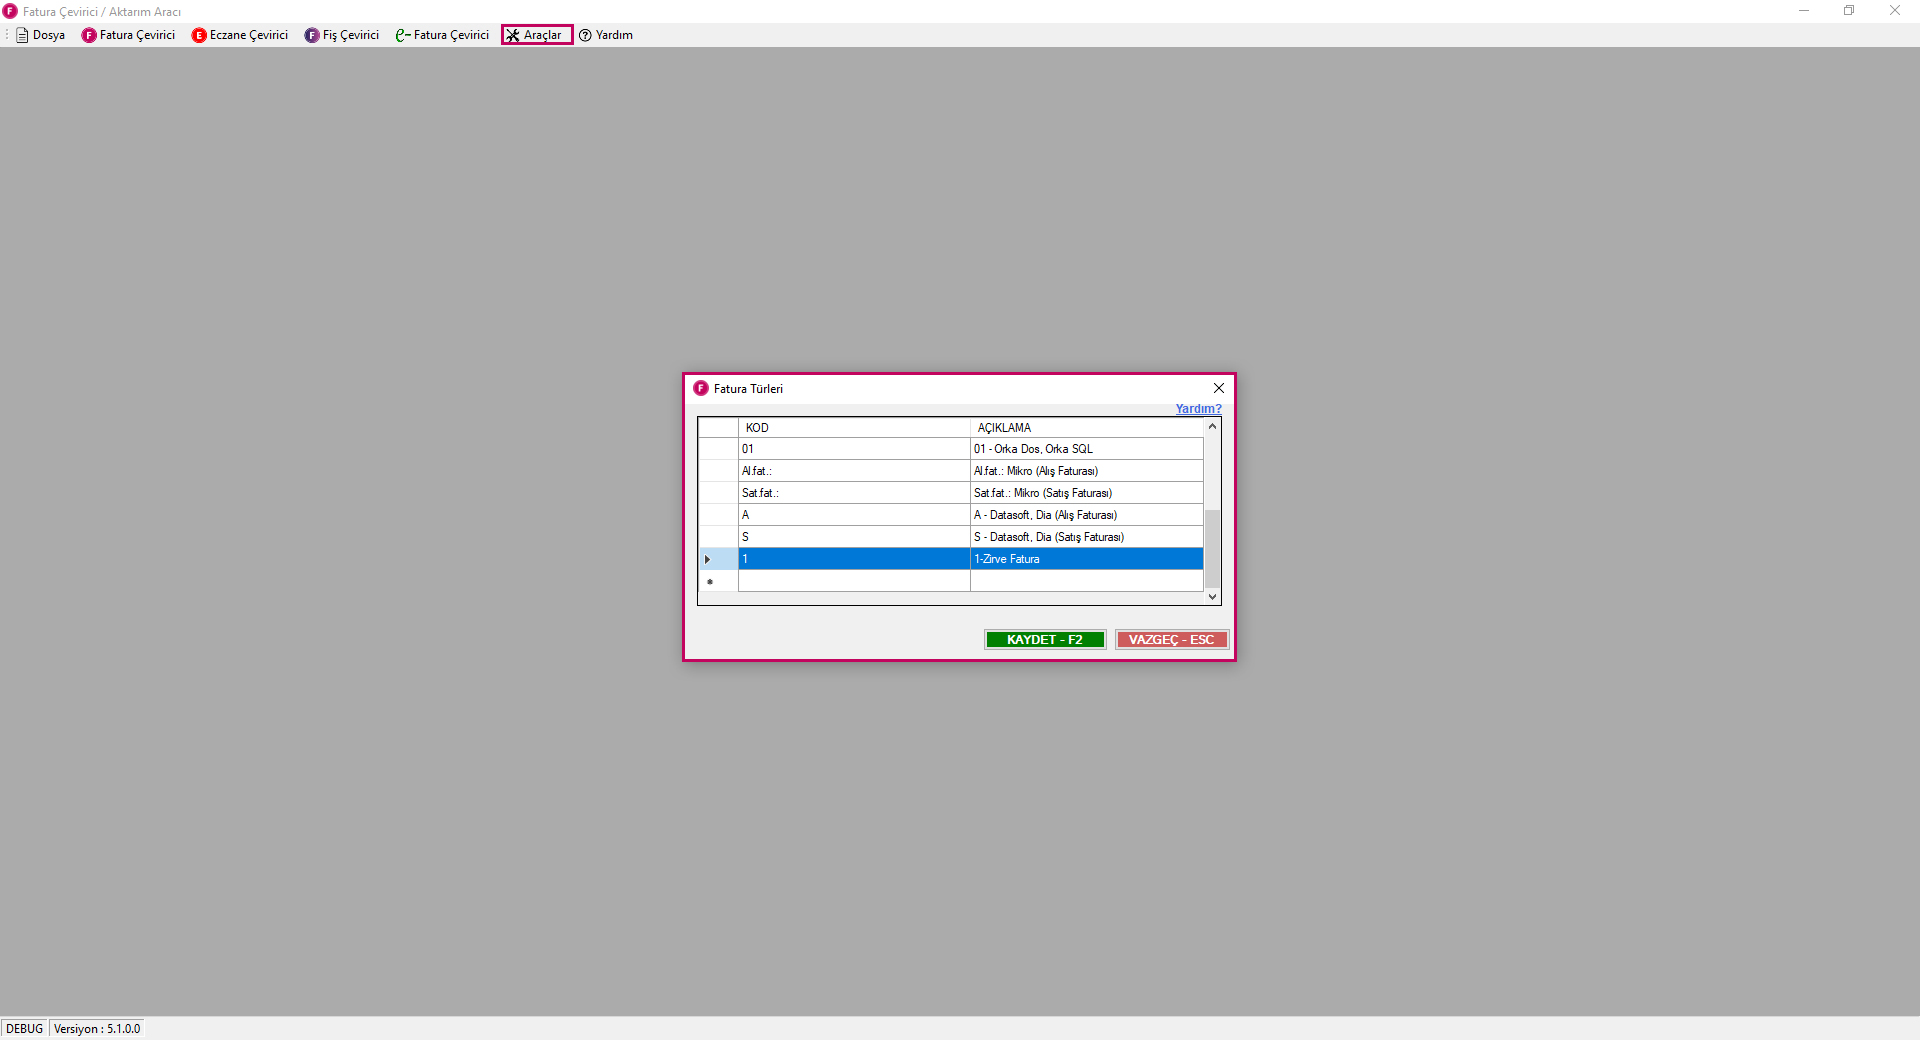Click the app icon in main title bar
The height and width of the screenshot is (1040, 1920).
click(x=10, y=11)
